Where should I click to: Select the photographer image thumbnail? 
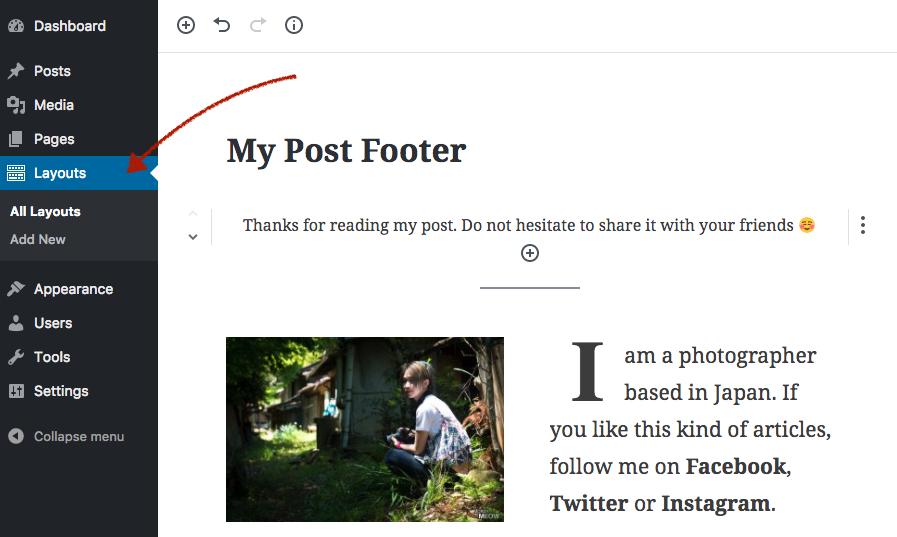point(365,429)
